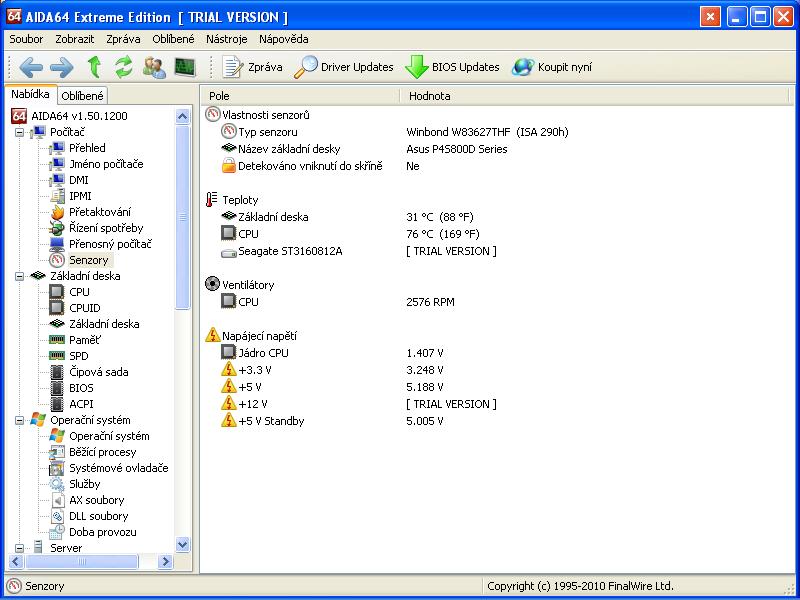
Task: Open the Nástroje menu
Action: (x=227, y=39)
